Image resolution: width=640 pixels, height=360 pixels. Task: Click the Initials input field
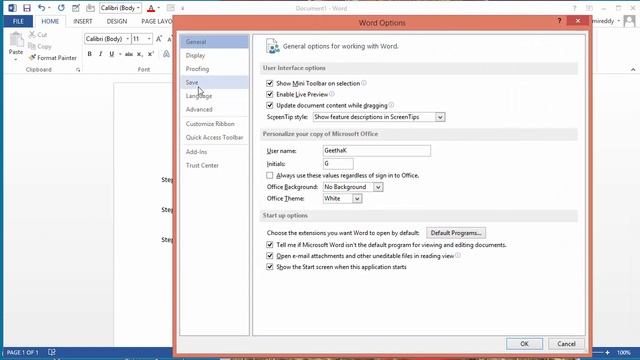(338, 164)
